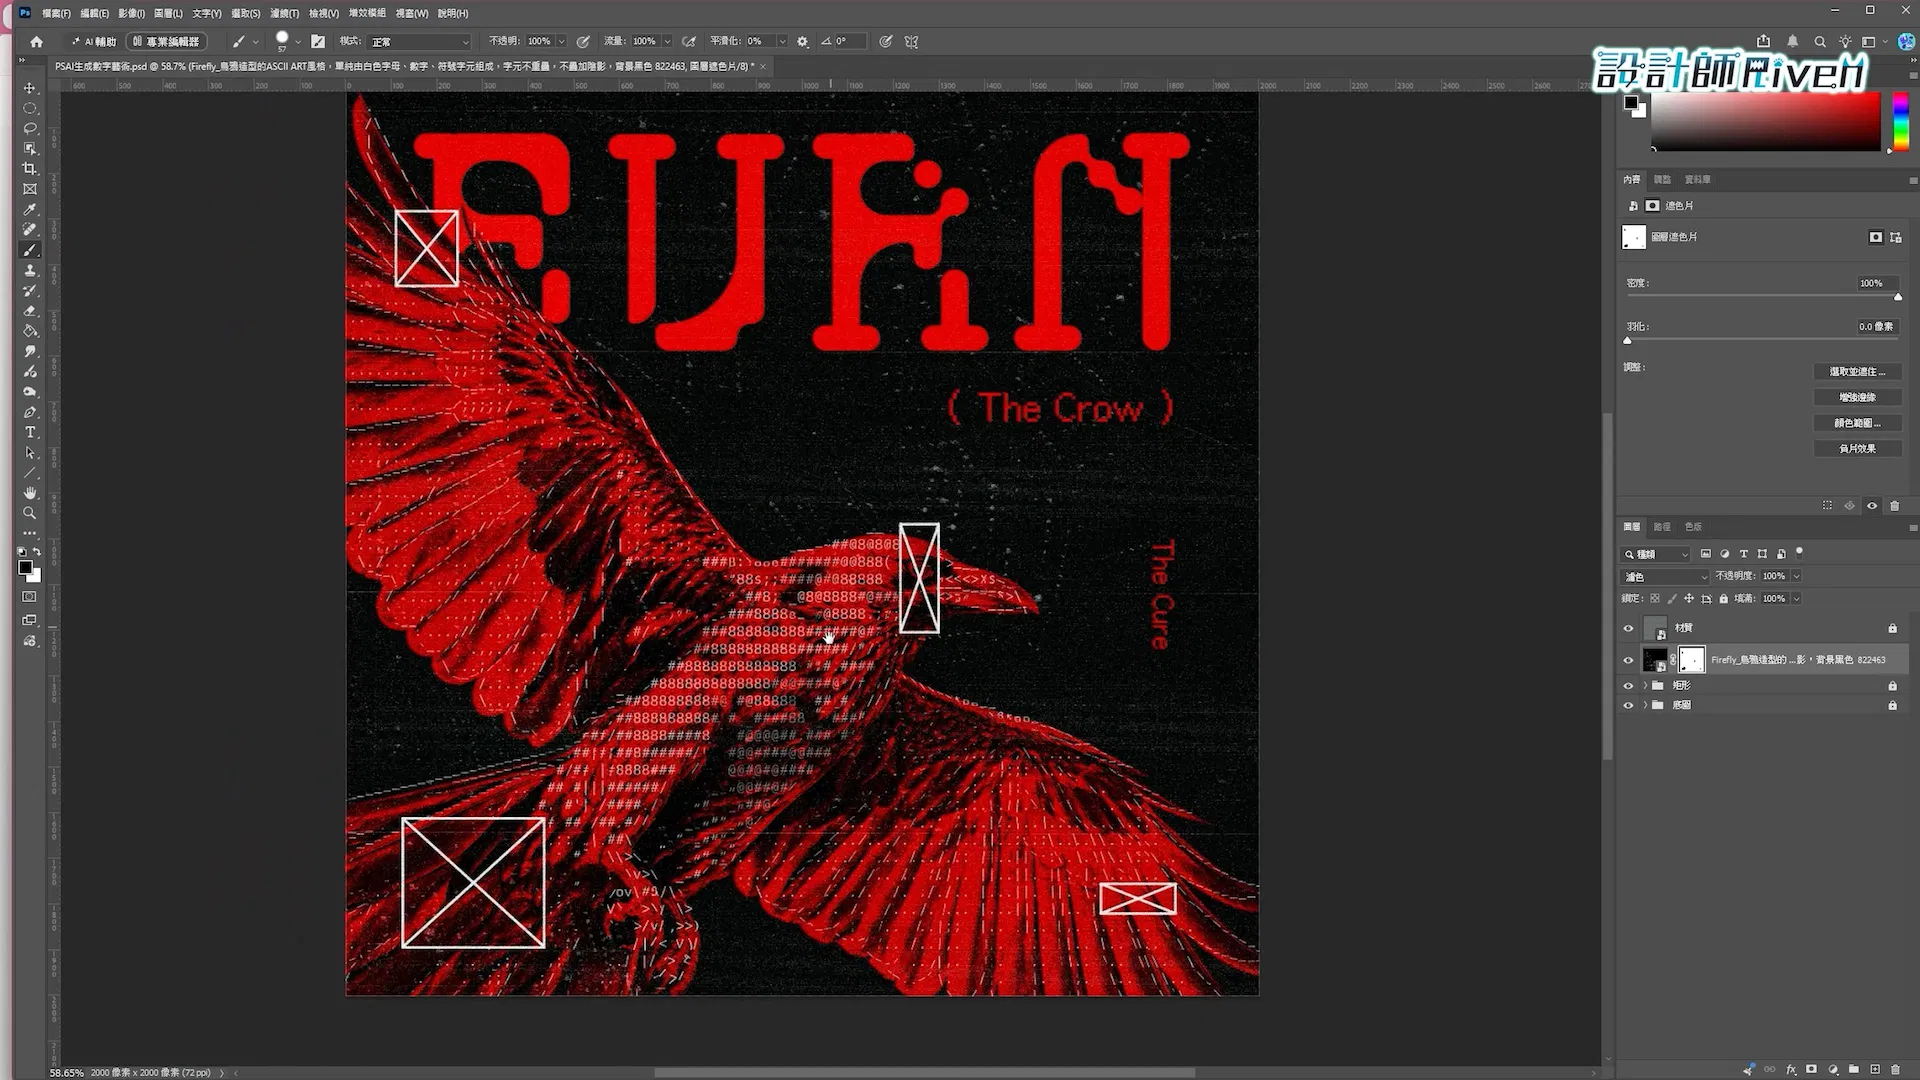Expand the 矩形 layer group

[x=1645, y=686]
